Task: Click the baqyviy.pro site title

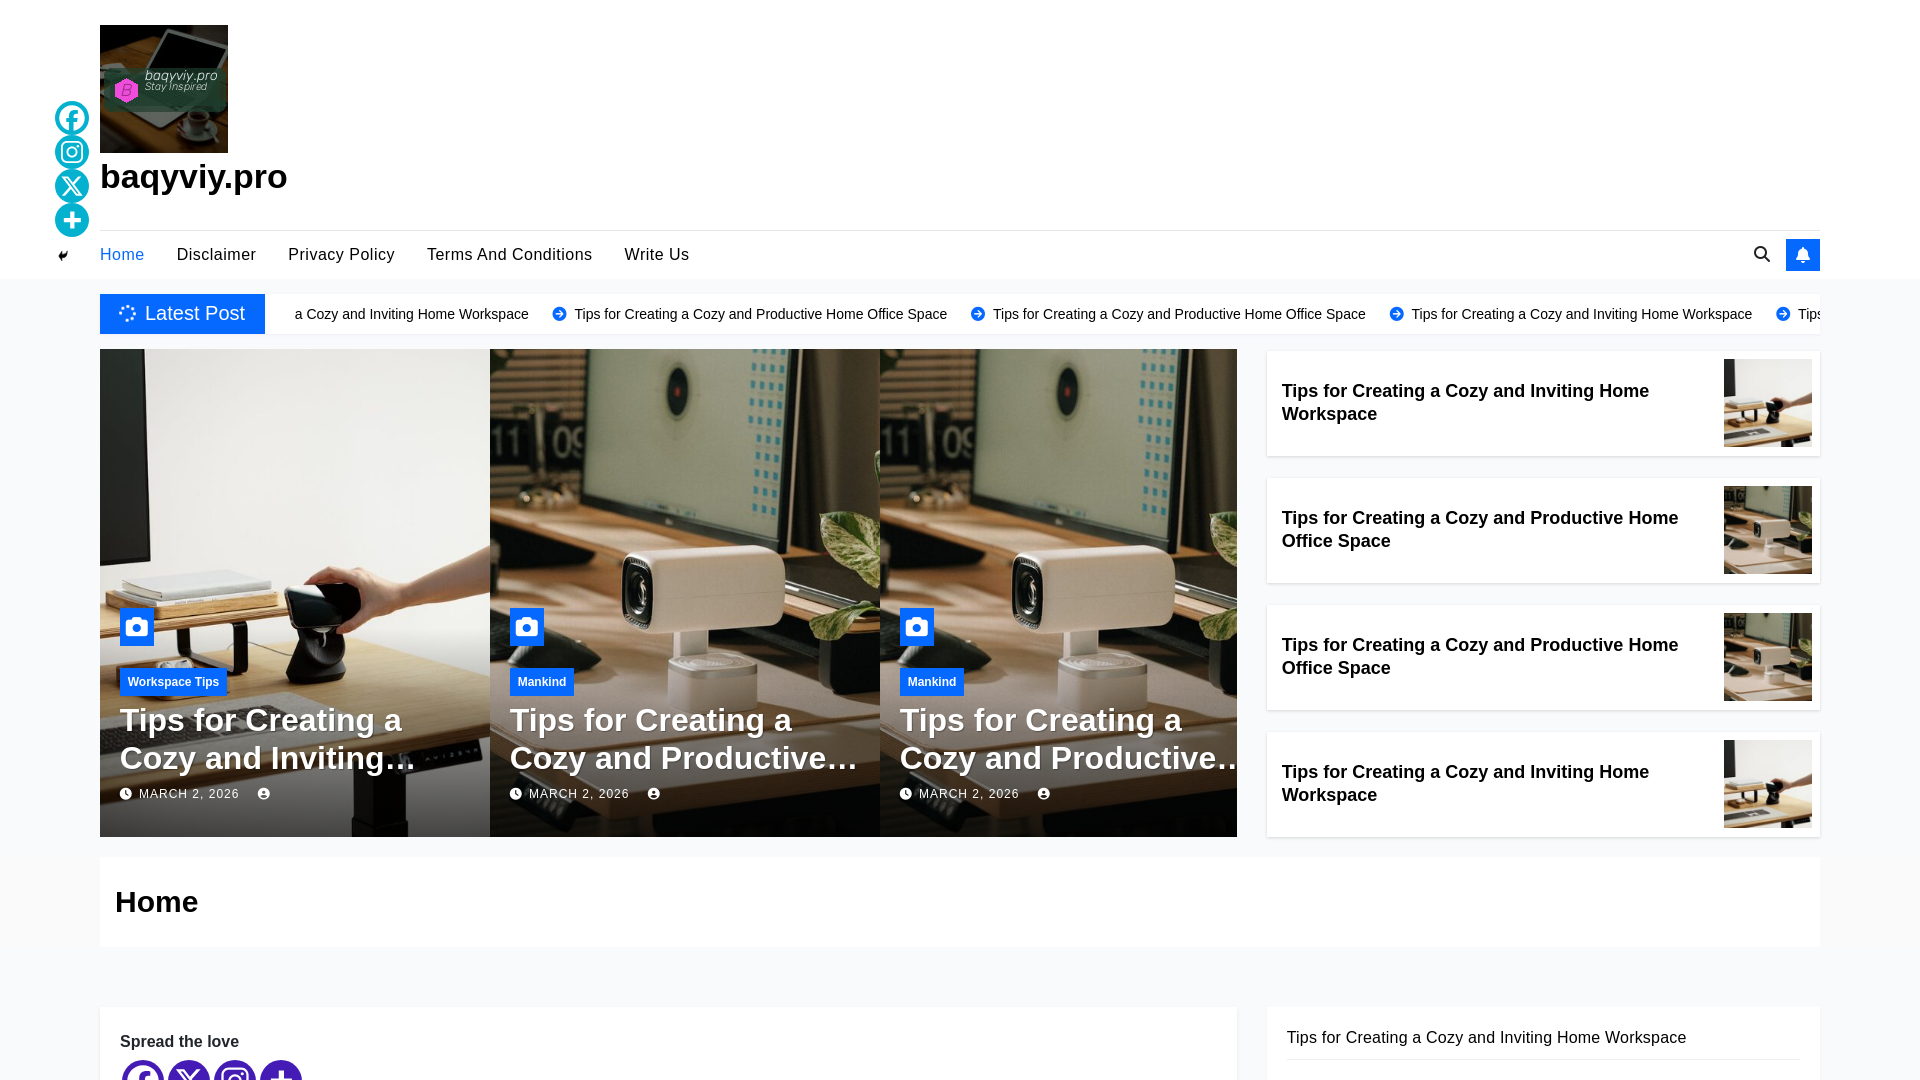Action: [x=194, y=177]
